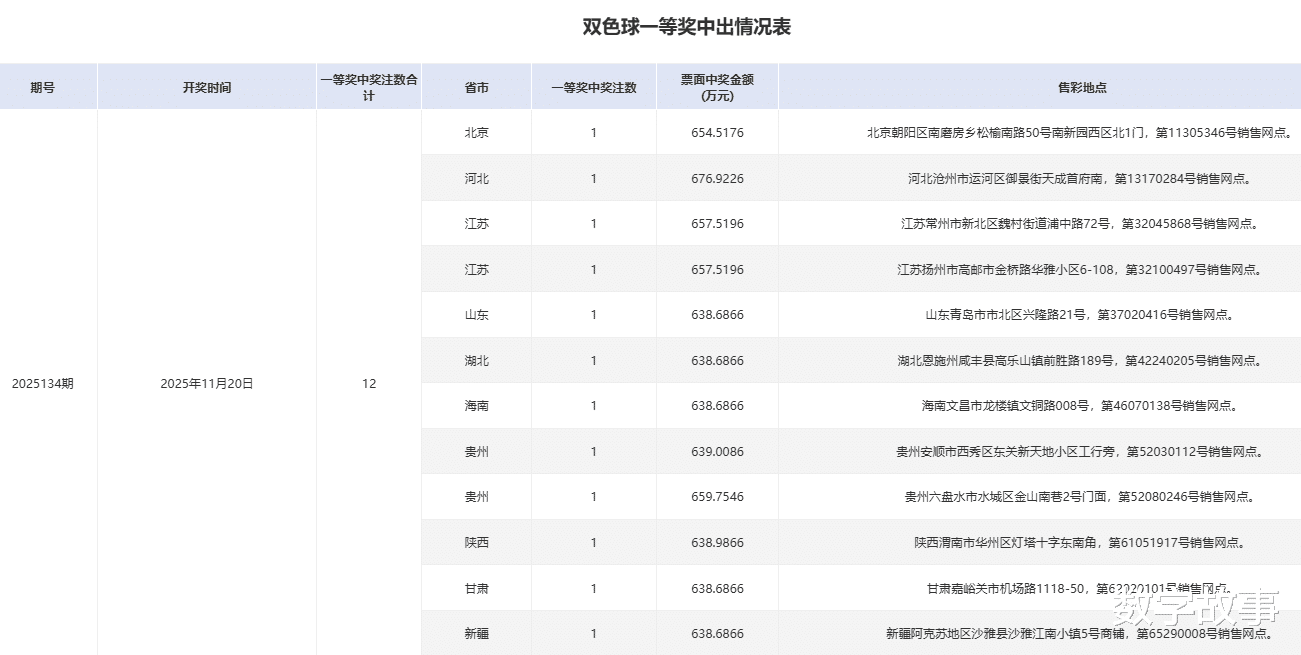Select the 开奖时间 column header
1301x655 pixels.
pyautogui.click(x=207, y=87)
